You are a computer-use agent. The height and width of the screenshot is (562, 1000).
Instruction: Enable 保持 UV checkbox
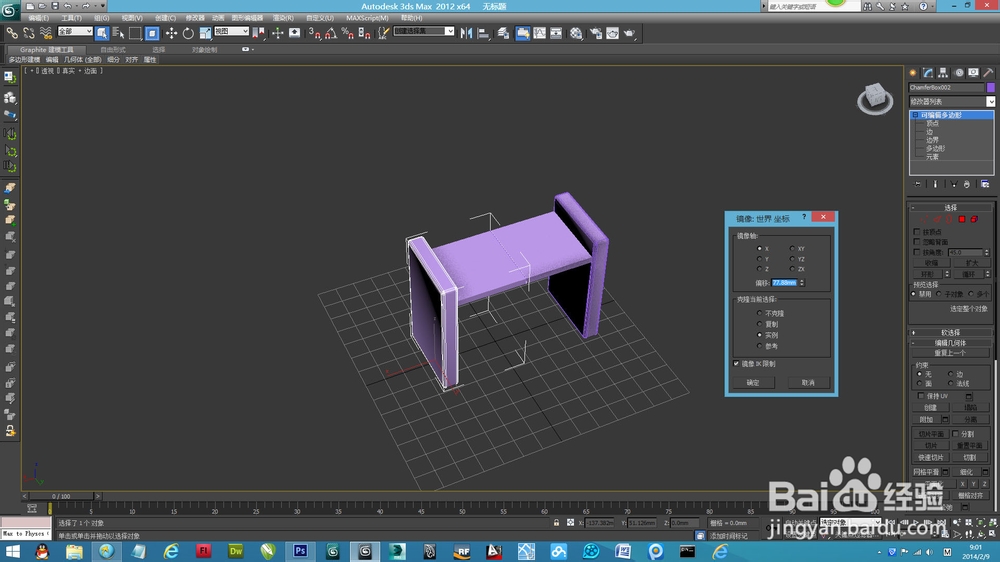(x=920, y=396)
